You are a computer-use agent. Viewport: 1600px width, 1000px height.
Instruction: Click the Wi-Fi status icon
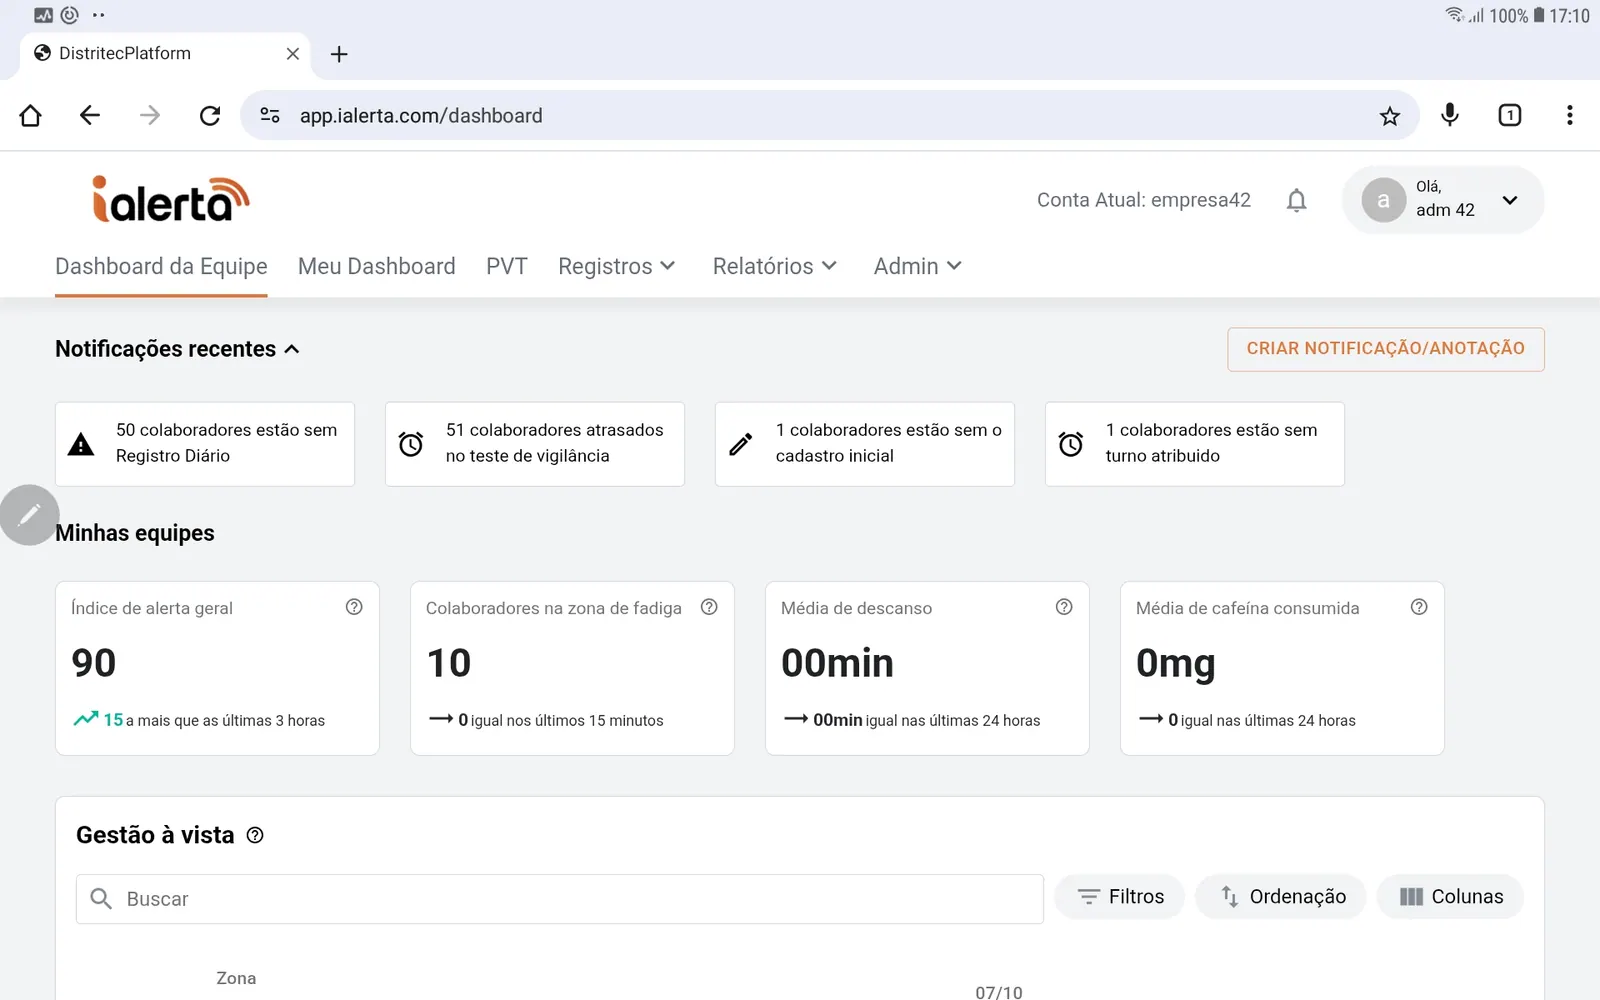coord(1455,15)
